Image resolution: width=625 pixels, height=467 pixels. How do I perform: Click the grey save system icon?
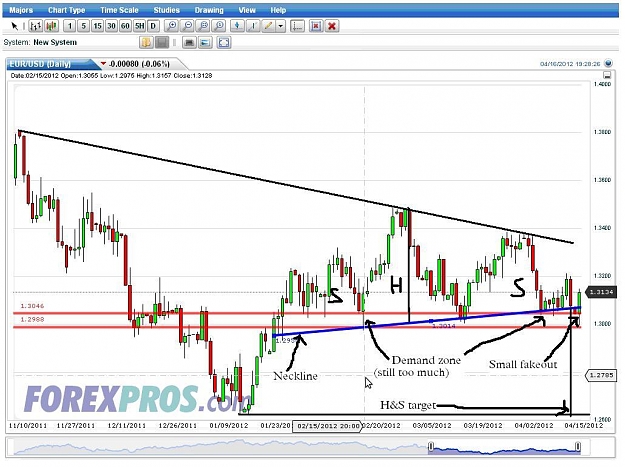pyautogui.click(x=162, y=42)
